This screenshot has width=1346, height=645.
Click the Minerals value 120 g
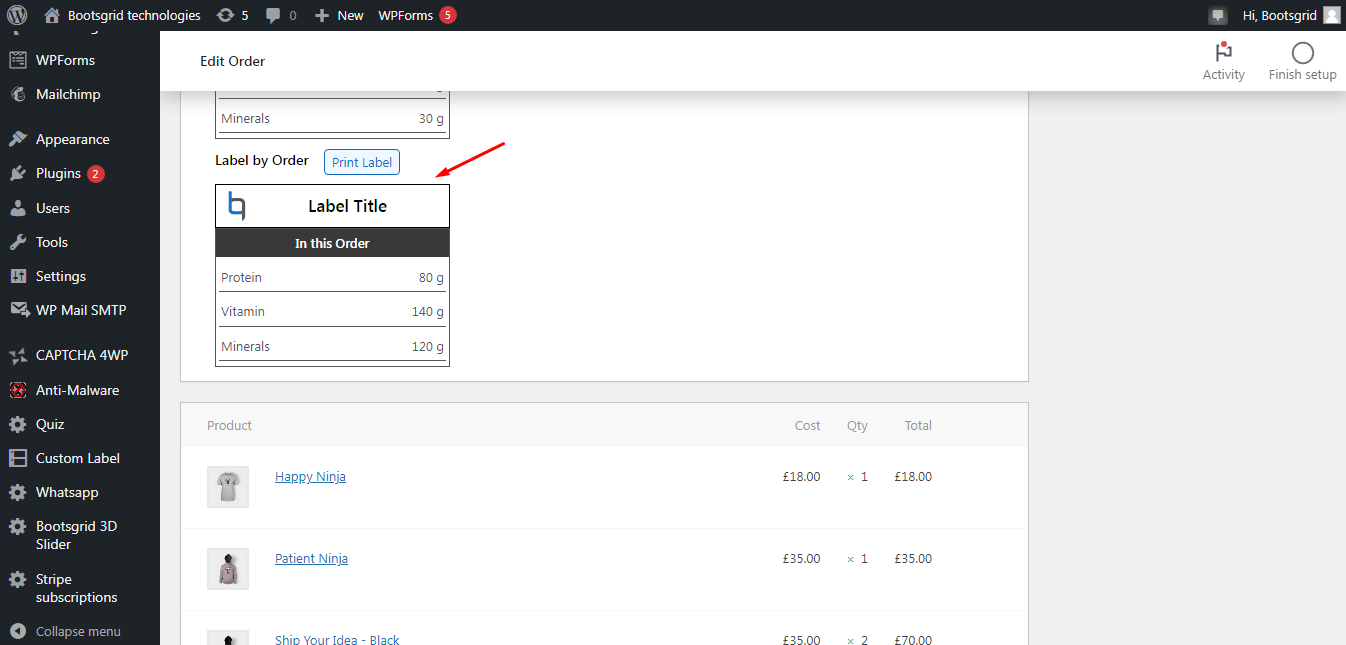[428, 346]
